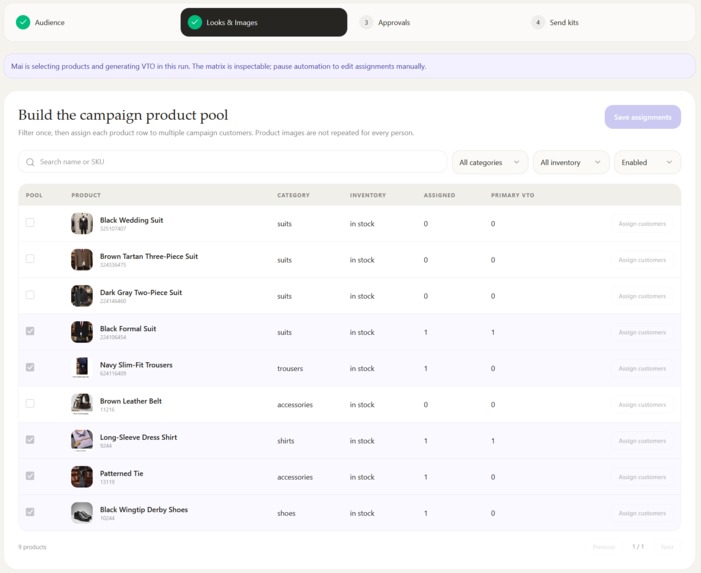Viewport: 701px width, 573px height.
Task: Click the step 4 number badge
Action: tap(538, 22)
